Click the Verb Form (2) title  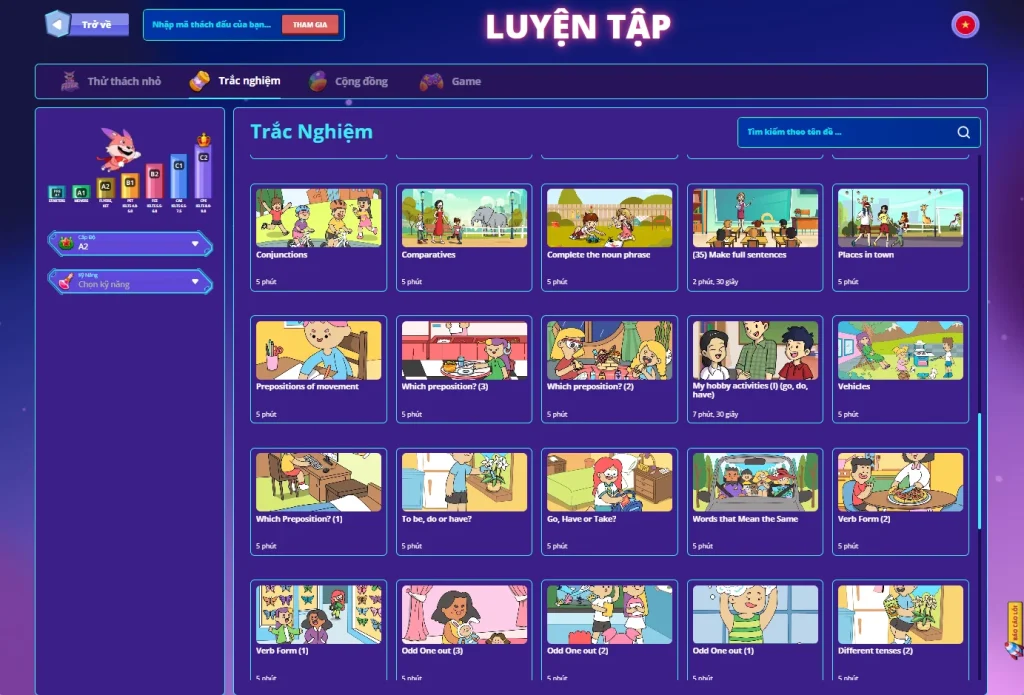864,519
